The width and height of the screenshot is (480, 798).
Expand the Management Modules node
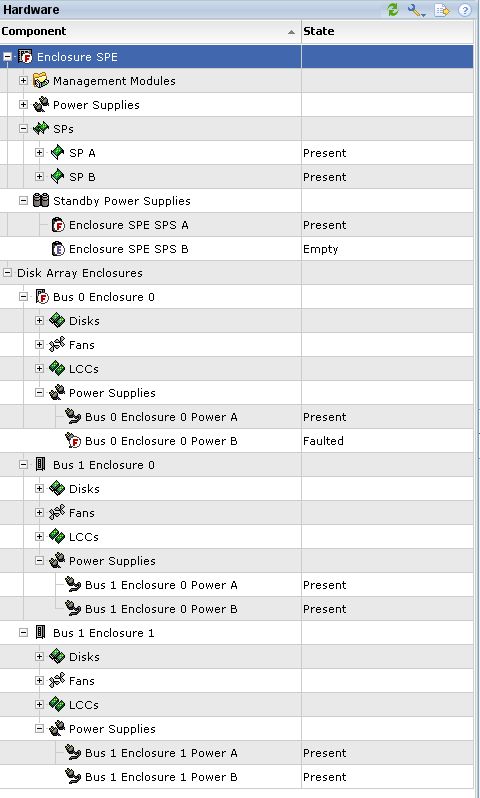23,80
